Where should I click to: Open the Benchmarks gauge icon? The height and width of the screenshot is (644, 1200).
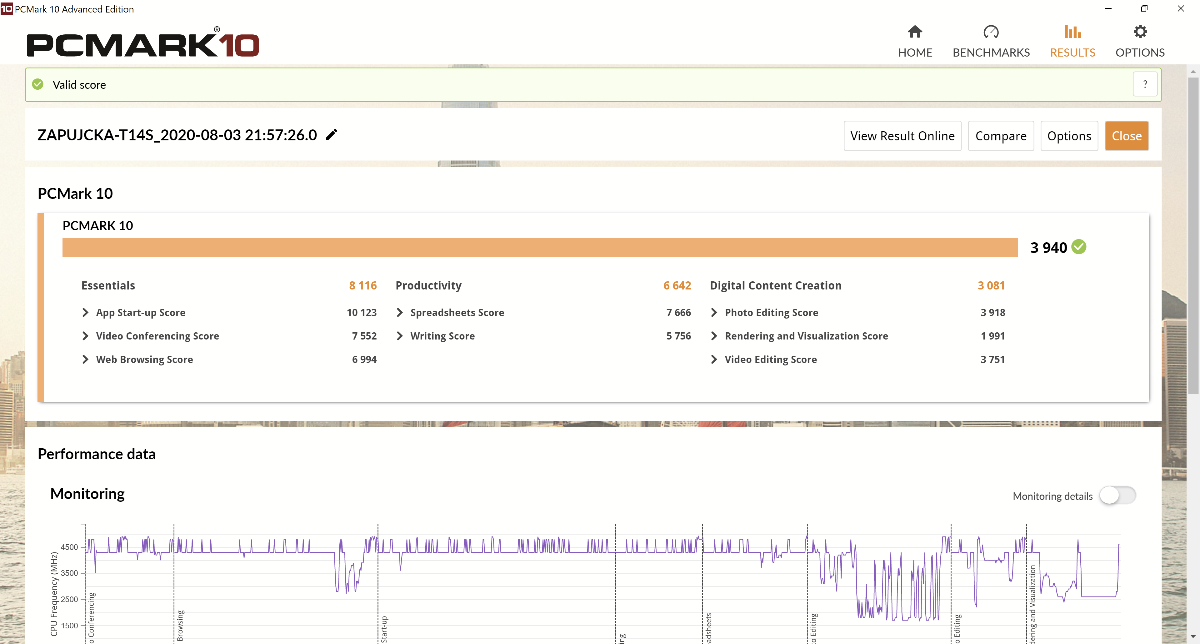991,32
